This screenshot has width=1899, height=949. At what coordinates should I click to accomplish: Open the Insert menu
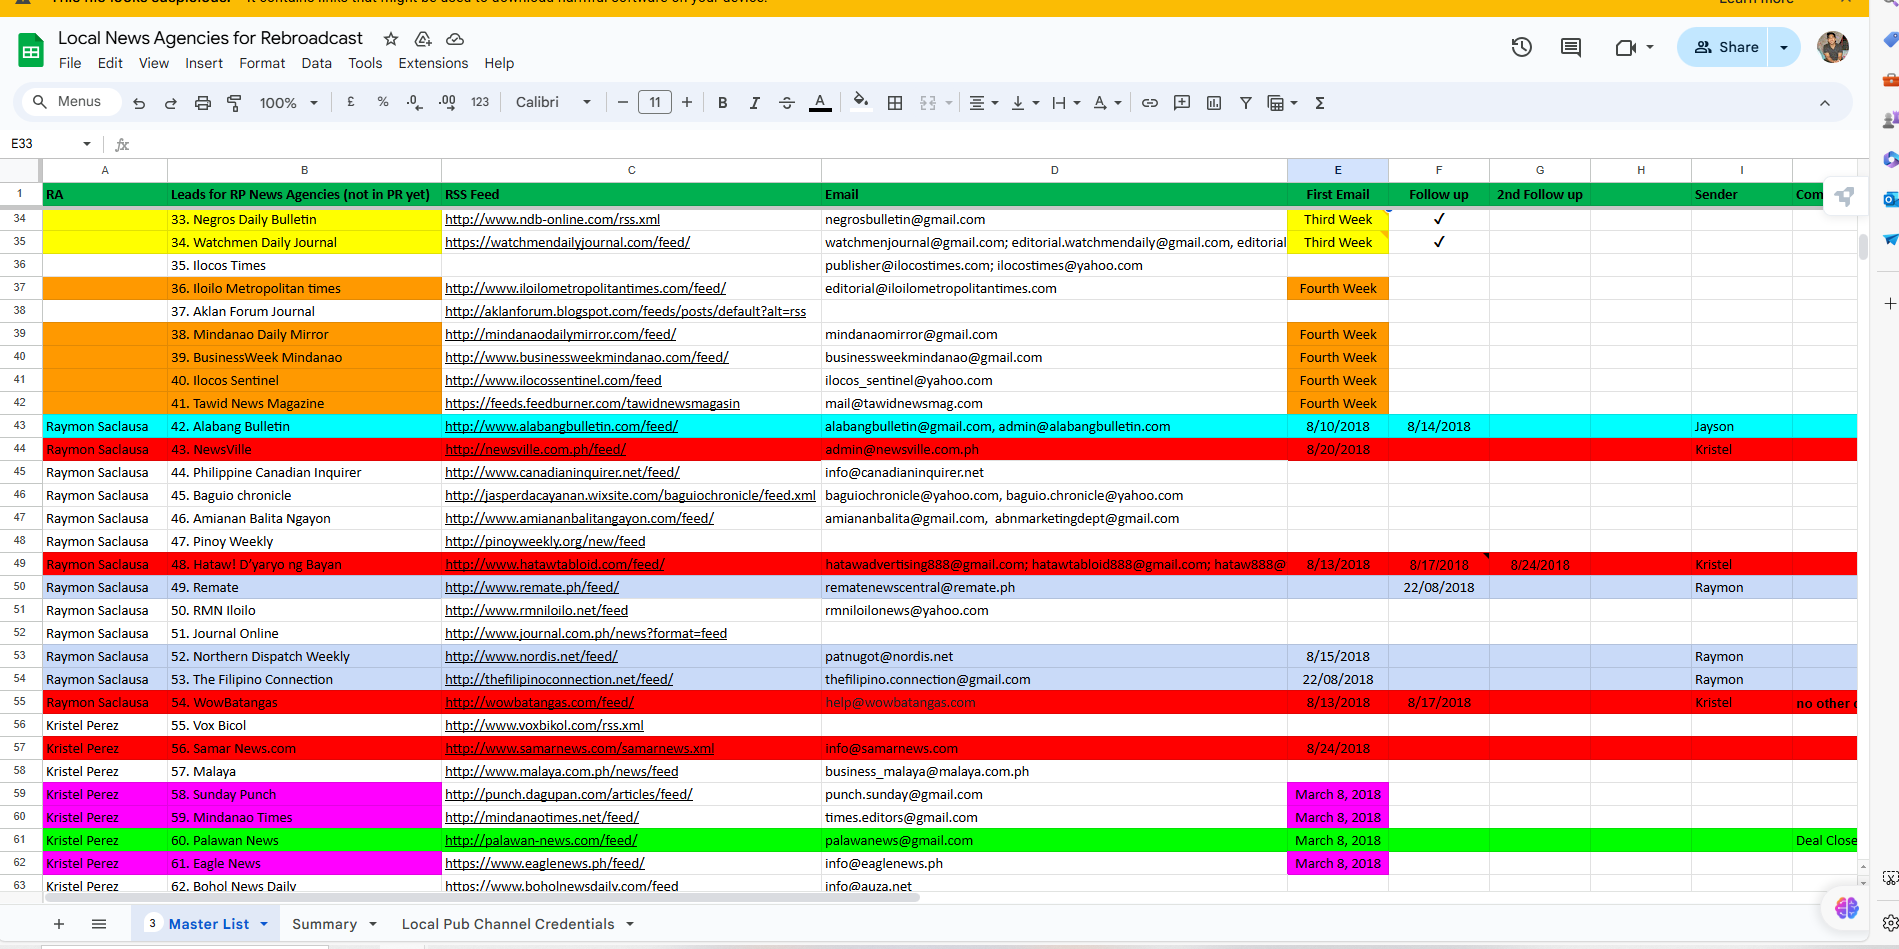click(204, 63)
